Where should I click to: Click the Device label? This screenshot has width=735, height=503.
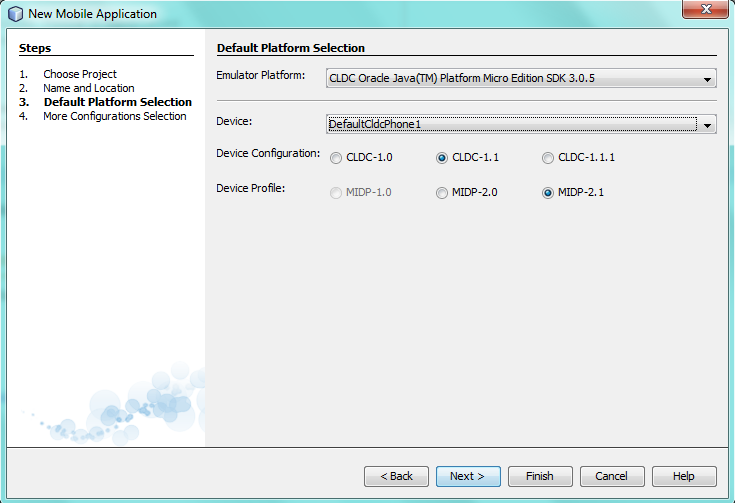click(234, 121)
